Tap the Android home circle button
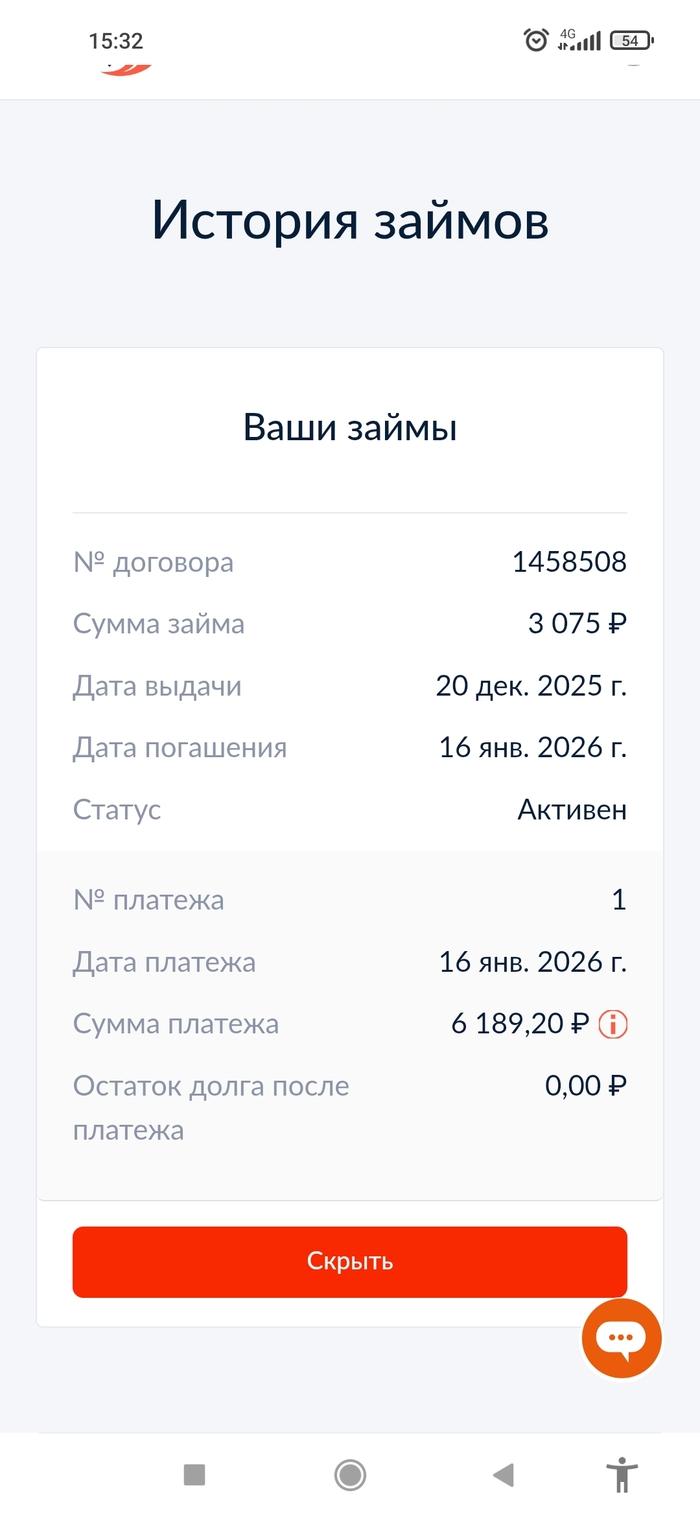The width and height of the screenshot is (700, 1517). pyautogui.click(x=350, y=1475)
